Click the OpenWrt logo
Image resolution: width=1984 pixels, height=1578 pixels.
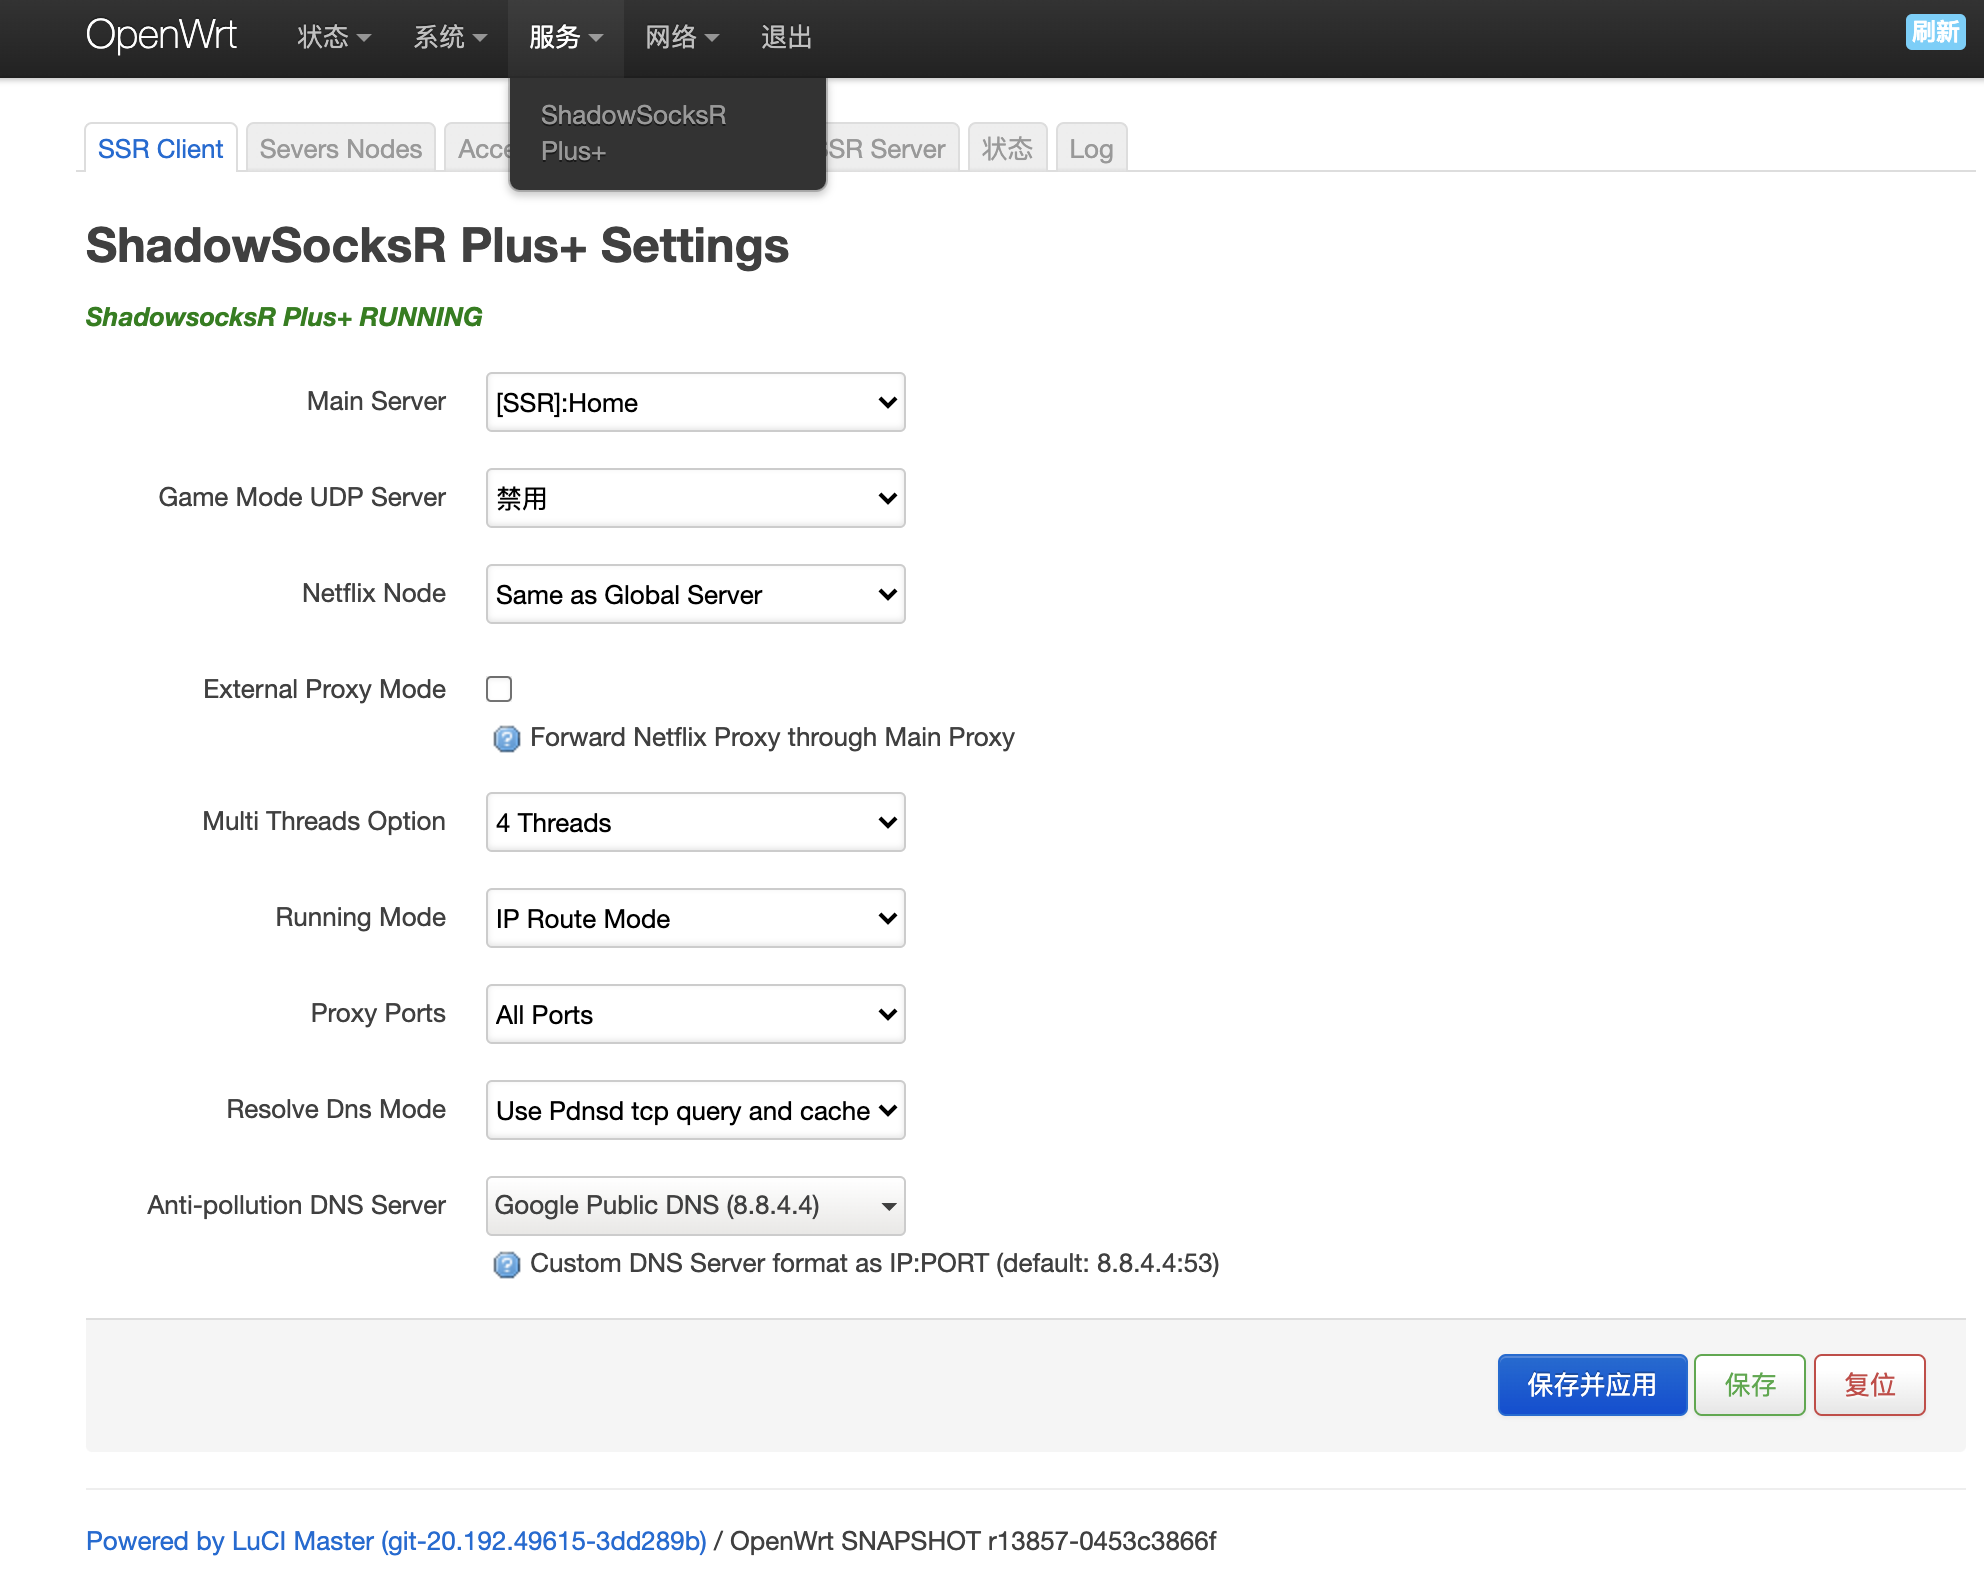point(161,36)
